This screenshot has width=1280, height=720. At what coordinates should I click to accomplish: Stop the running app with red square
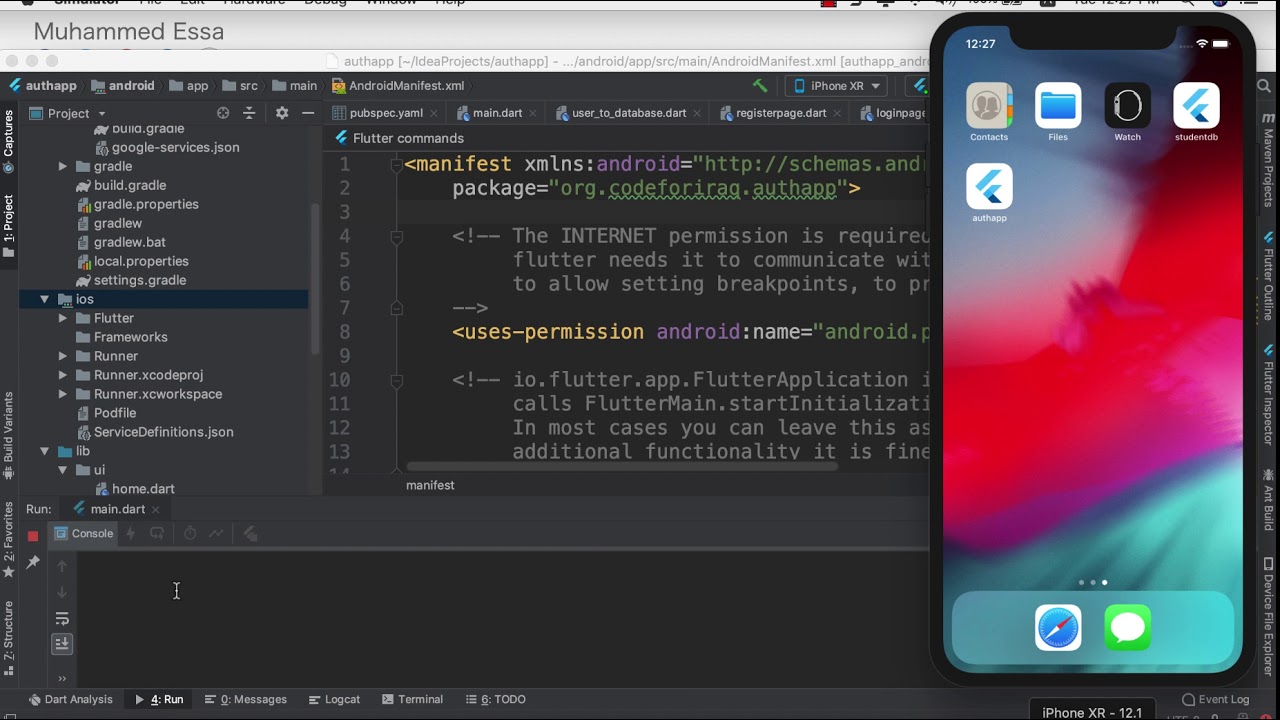tap(33, 535)
